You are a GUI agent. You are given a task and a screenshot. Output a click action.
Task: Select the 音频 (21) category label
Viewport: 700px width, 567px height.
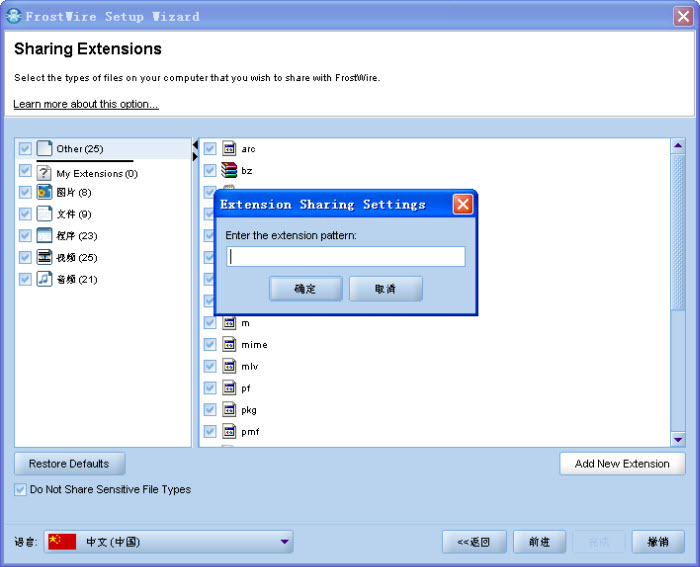pos(77,279)
